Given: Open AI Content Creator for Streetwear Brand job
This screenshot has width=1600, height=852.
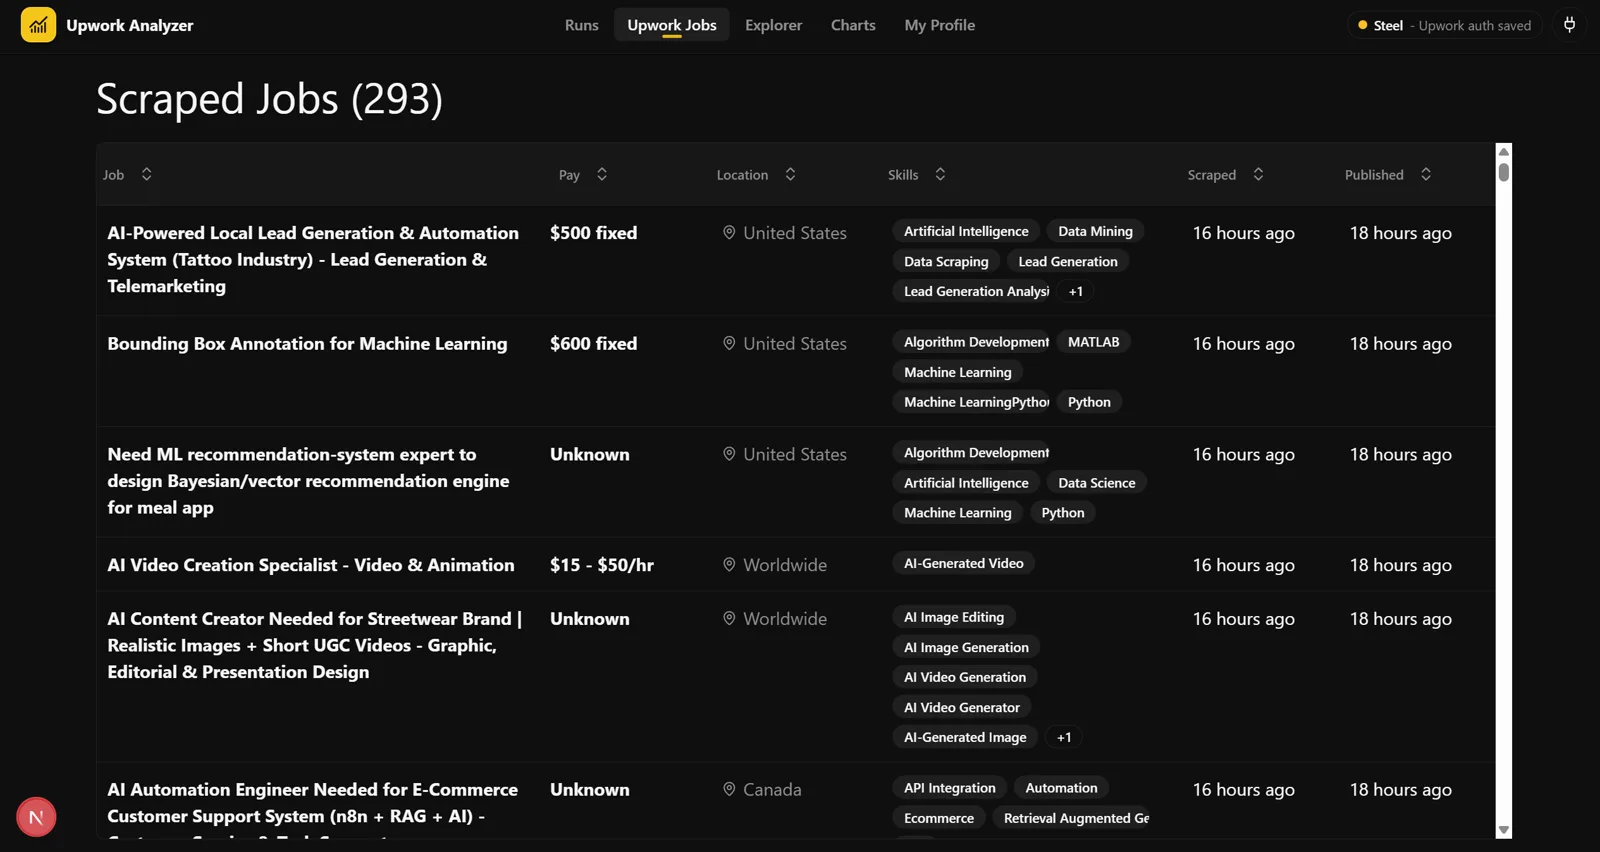Looking at the screenshot, I should [315, 645].
